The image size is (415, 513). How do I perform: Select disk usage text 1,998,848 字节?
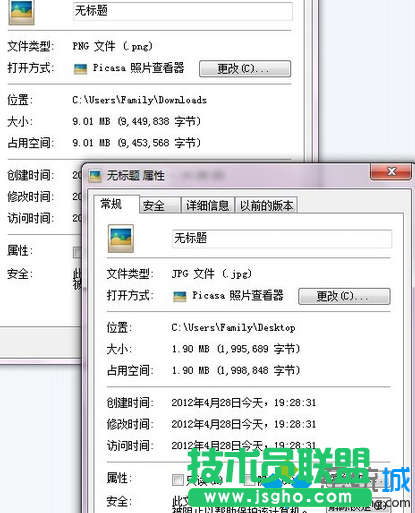(x=259, y=370)
